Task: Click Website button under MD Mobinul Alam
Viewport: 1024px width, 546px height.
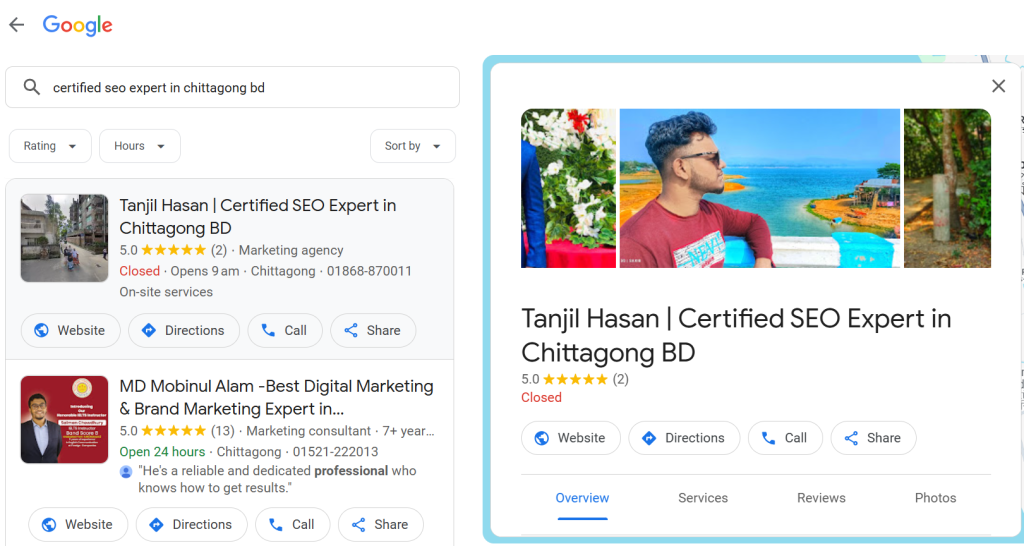Action: 78,524
